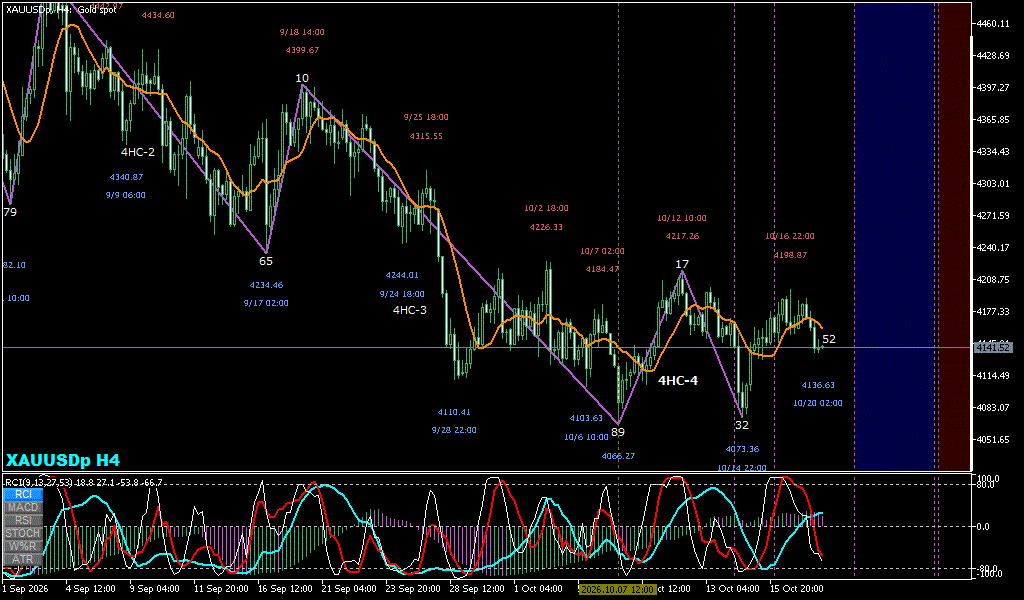Click the RCI(9,13,27,53) indicator readout
Image resolution: width=1024 pixels, height=600 pixels.
pos(84,482)
